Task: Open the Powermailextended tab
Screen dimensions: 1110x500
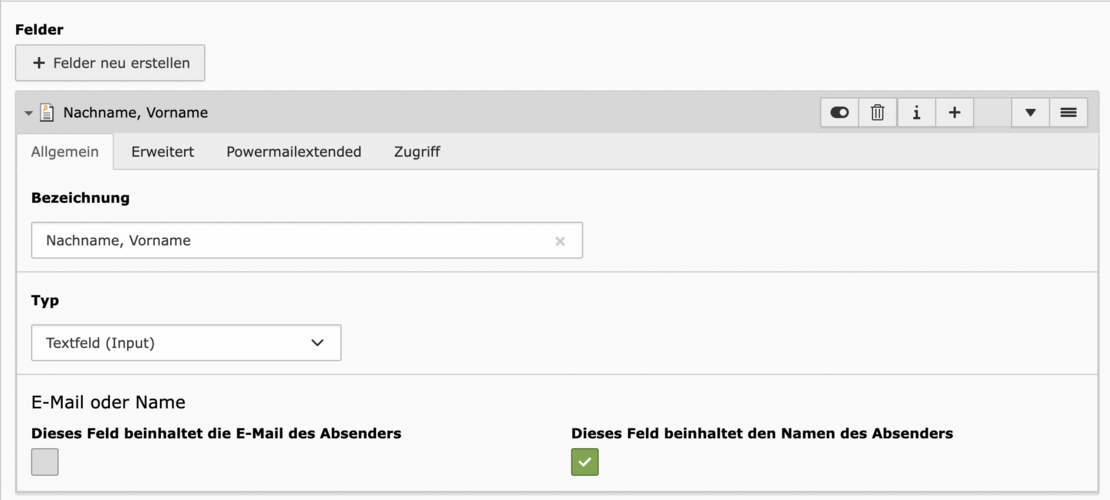Action: tap(293, 152)
